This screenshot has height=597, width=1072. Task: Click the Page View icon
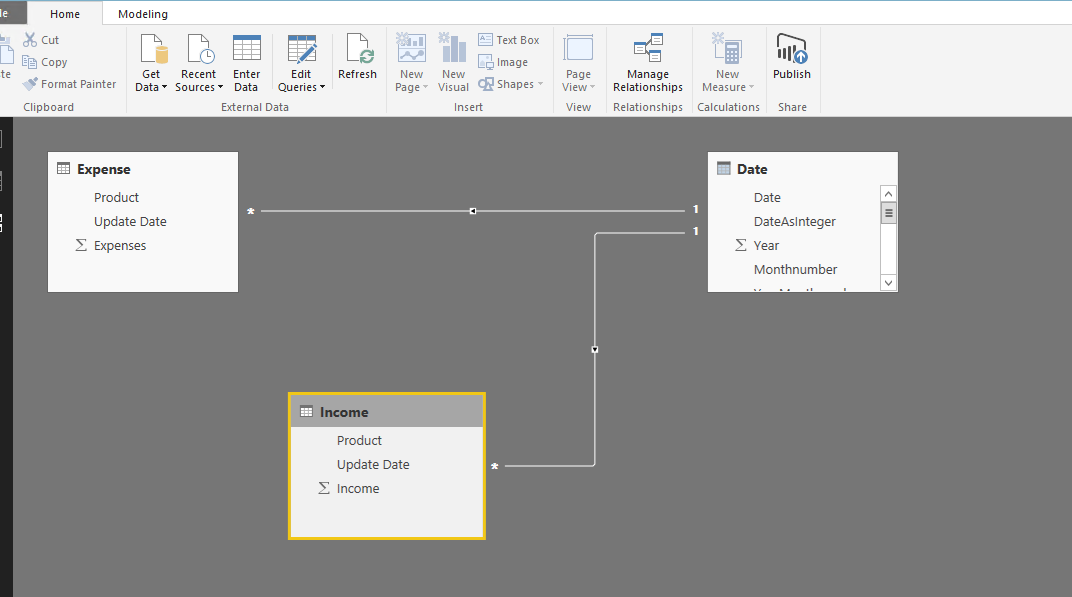578,49
